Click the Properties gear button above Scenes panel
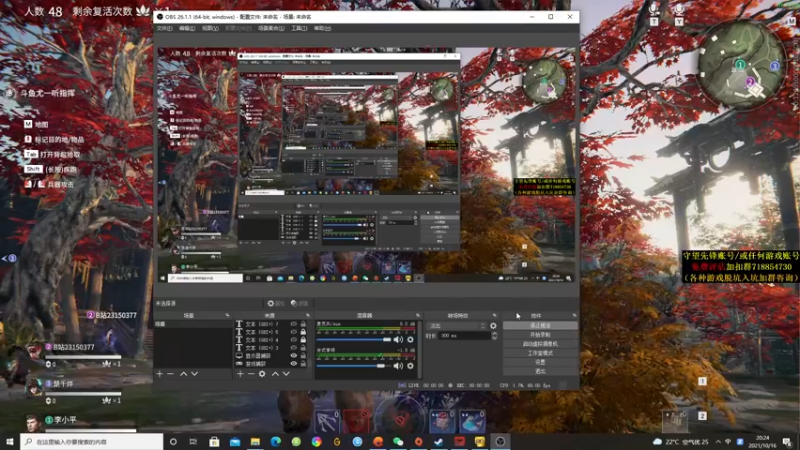Screen dimensions: 800x450 click(276, 303)
